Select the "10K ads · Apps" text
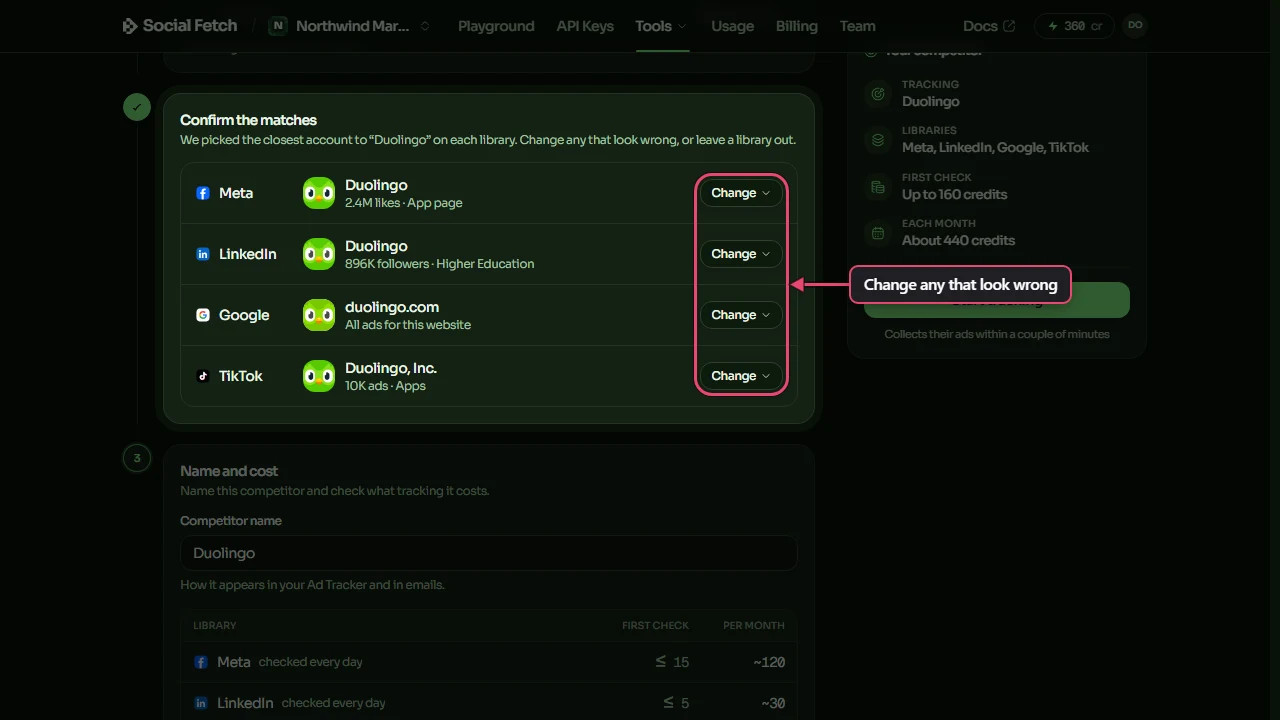The image size is (1280, 720). pos(385,386)
